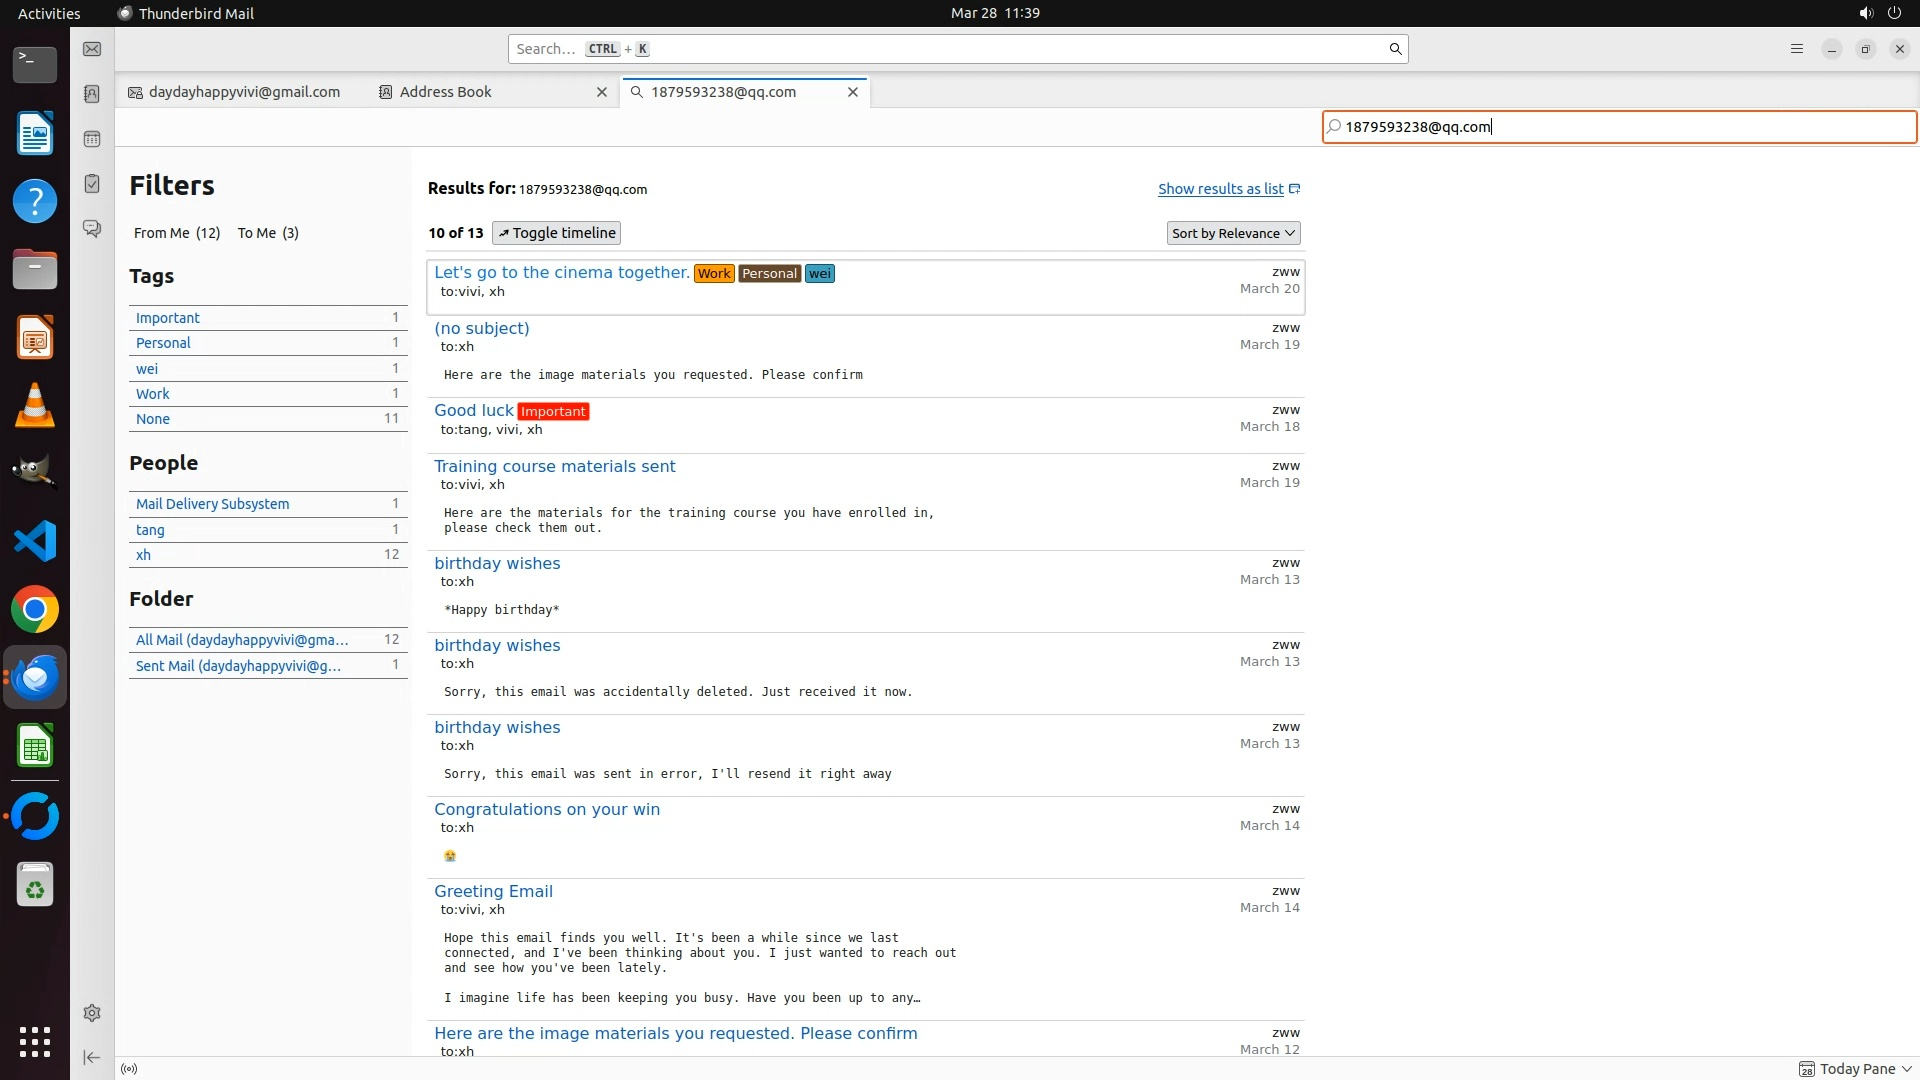Screen dimensions: 1920x1080
Task: Toggle the To Me filter
Action: click(x=268, y=233)
